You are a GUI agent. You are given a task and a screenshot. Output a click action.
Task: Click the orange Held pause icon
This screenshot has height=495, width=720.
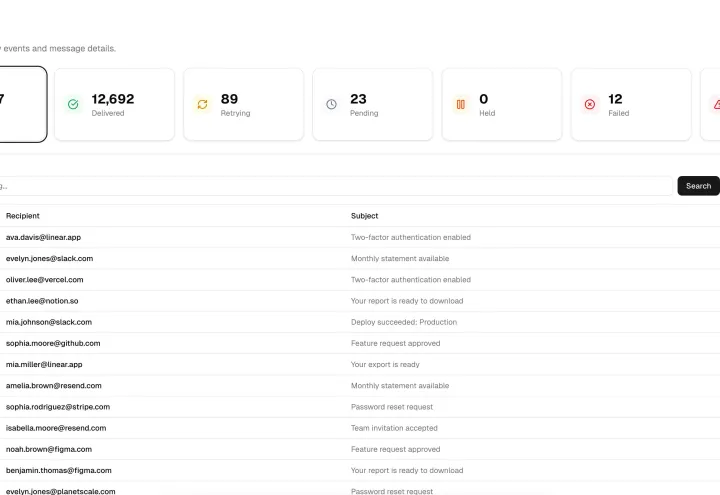click(461, 104)
